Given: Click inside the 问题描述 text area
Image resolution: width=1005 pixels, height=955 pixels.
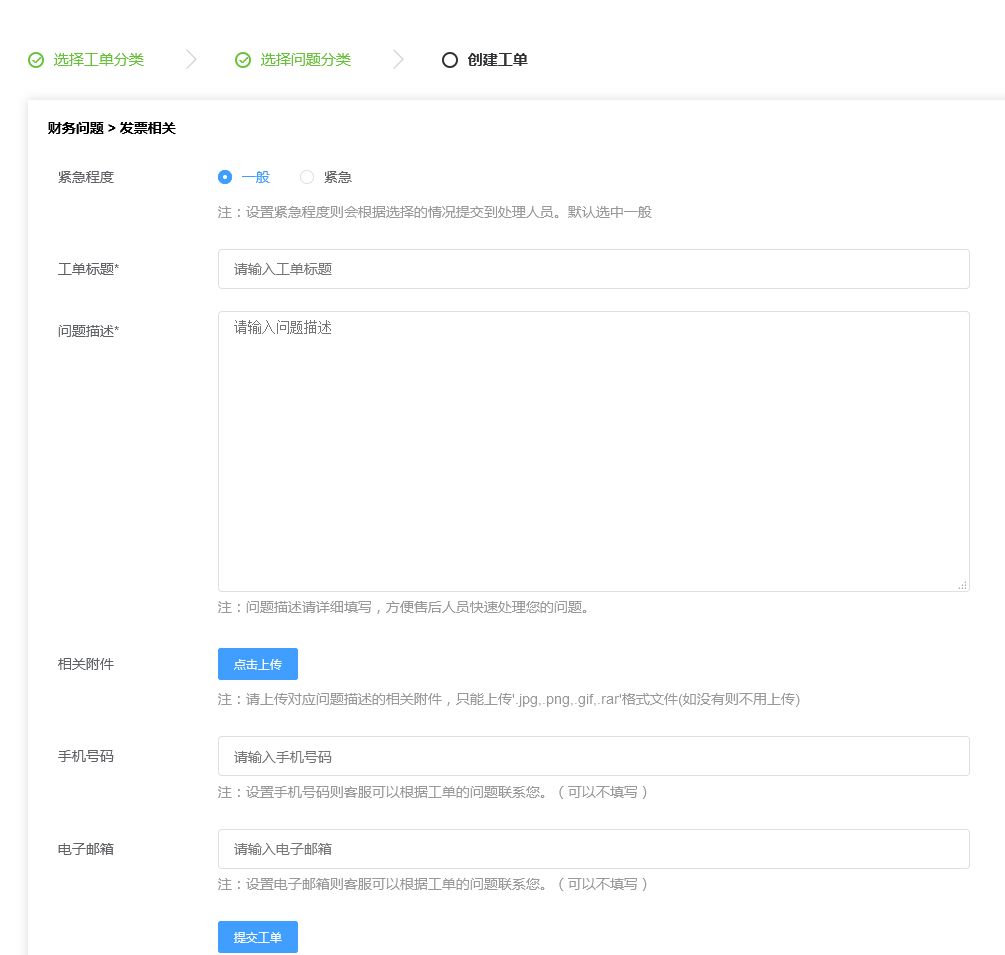Looking at the screenshot, I should pos(593,451).
